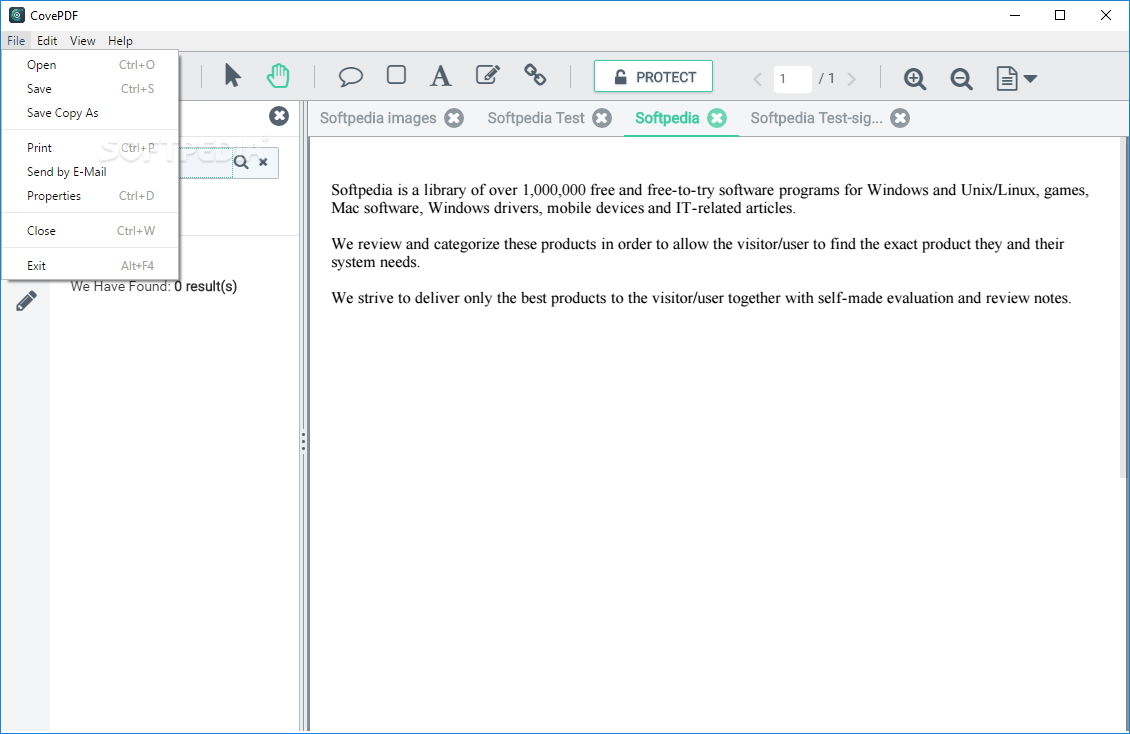The width and height of the screenshot is (1130, 734).
Task: Choose the rectangle shape tool
Action: (x=396, y=75)
